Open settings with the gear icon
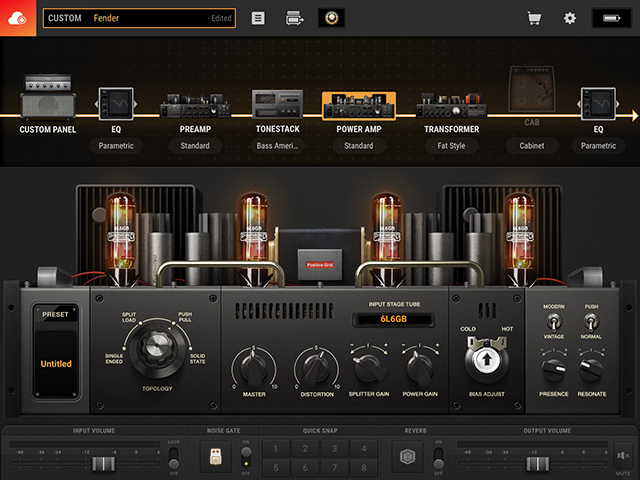The image size is (640, 480). click(x=570, y=18)
